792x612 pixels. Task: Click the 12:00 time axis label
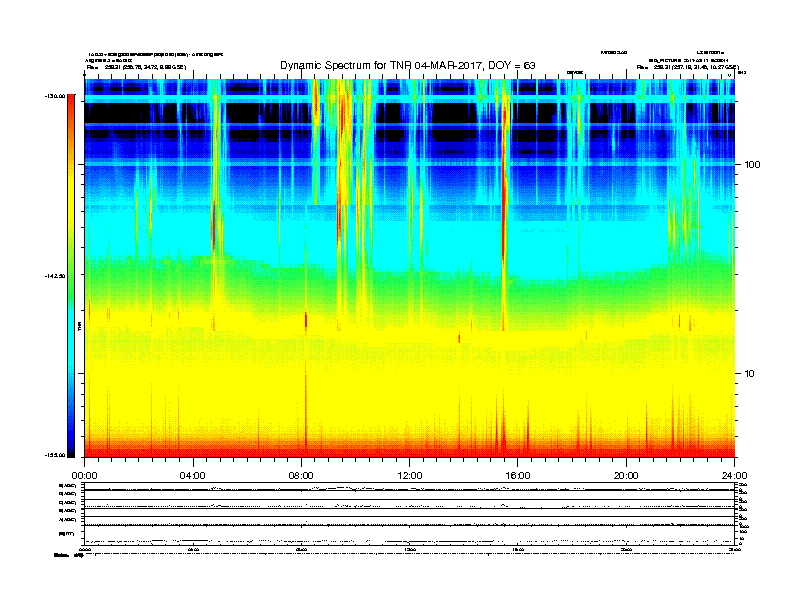(410, 476)
